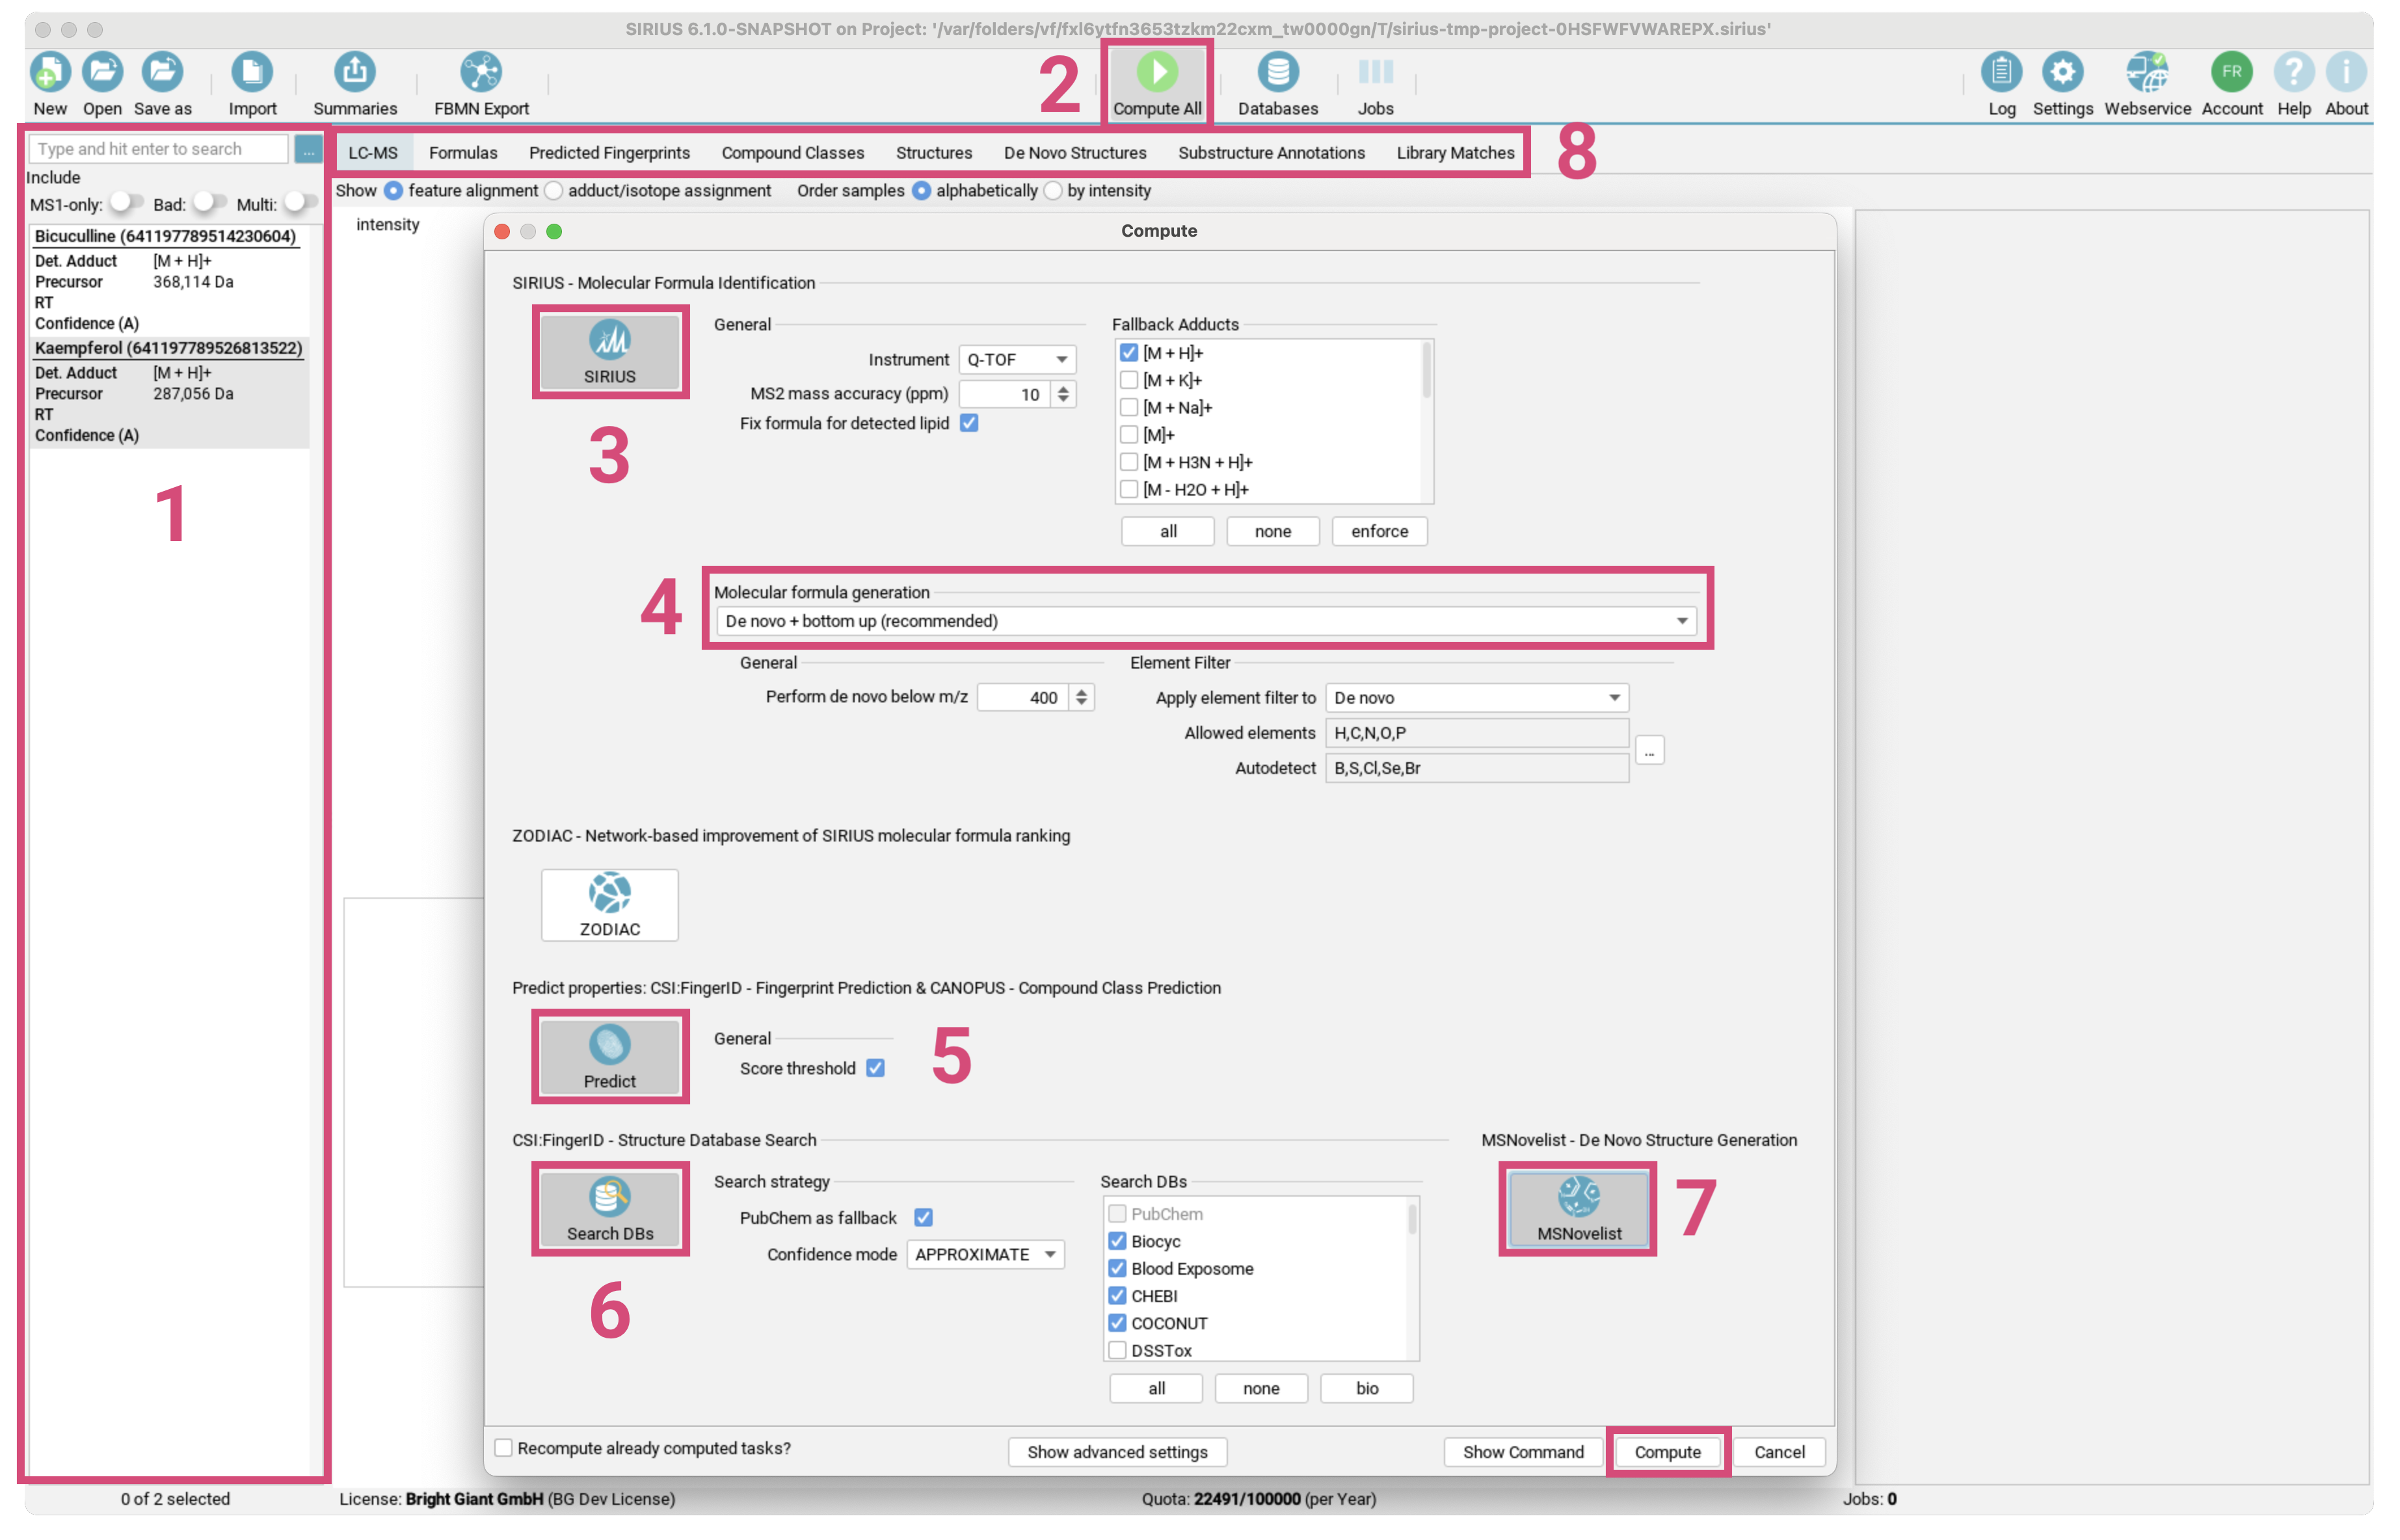
Task: Switch to the Formulas tab
Action: (463, 153)
